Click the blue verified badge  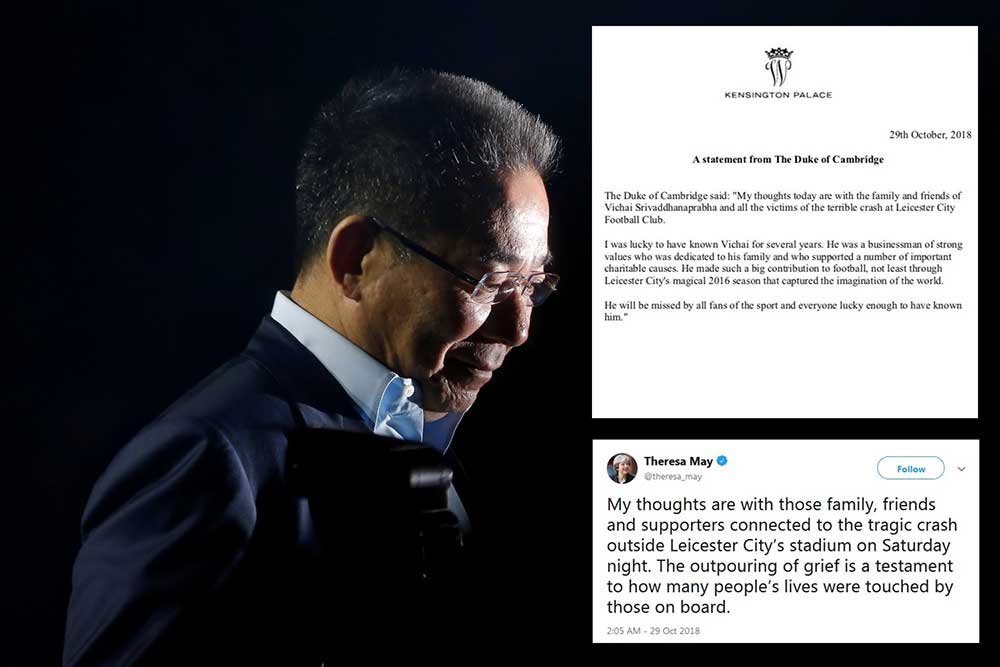coord(723,460)
